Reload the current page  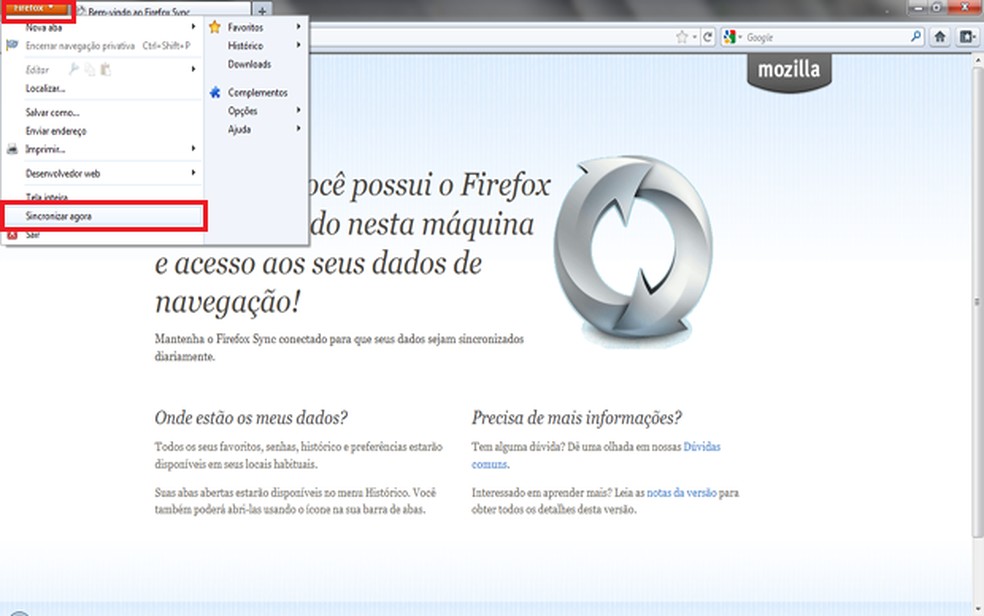pos(708,37)
